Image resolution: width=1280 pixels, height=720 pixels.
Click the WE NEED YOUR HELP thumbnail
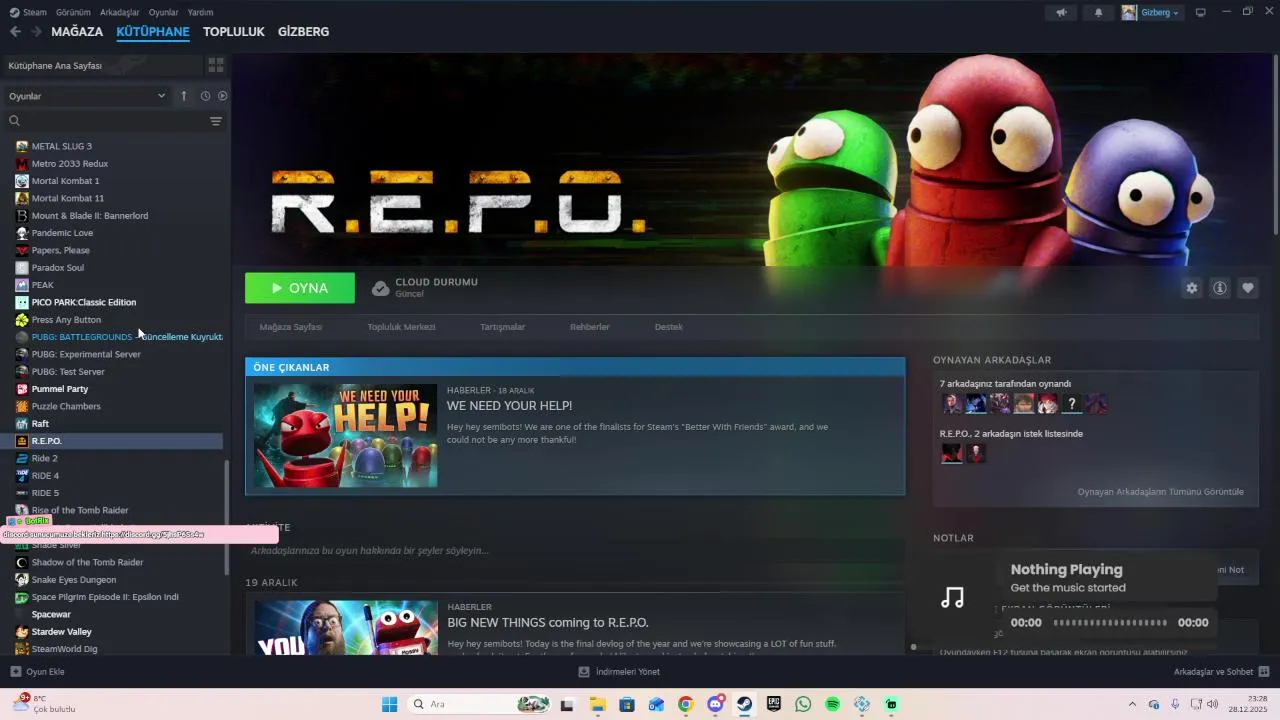pyautogui.click(x=345, y=436)
